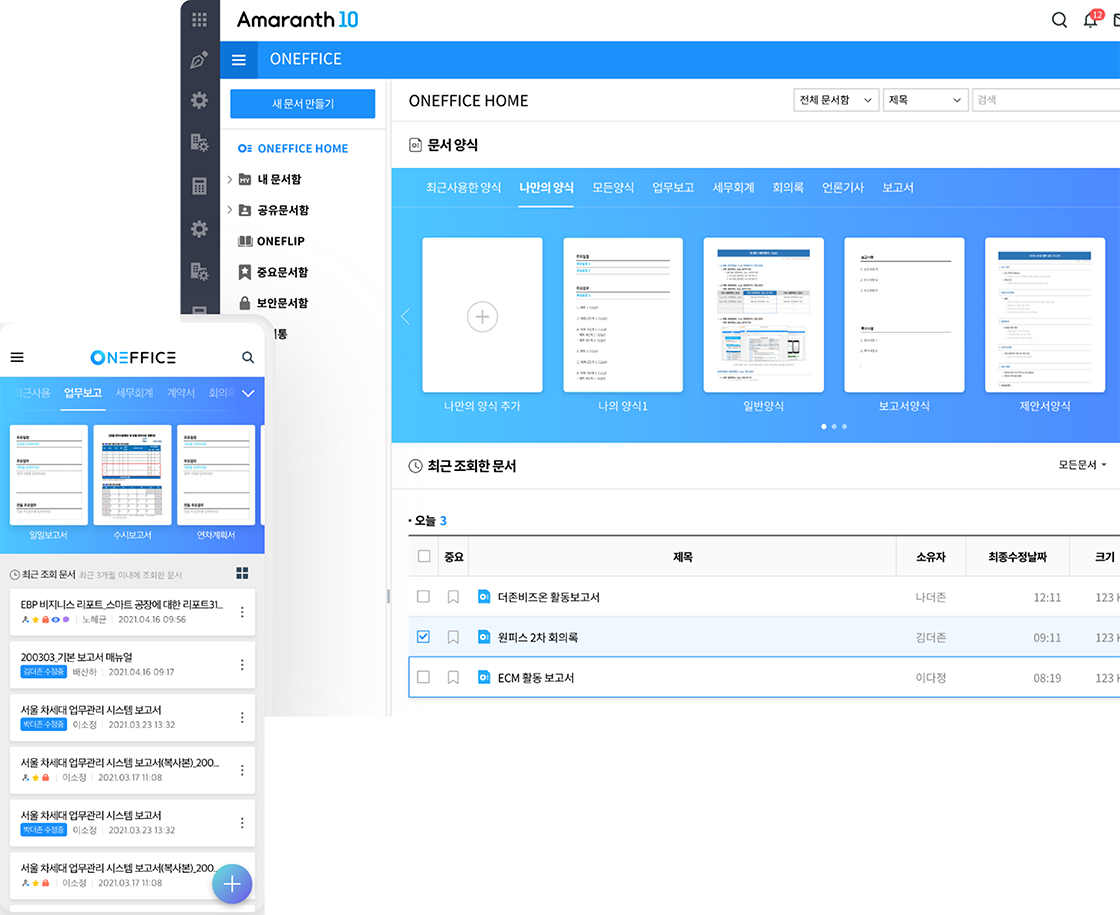Check the ECM 활동 보고서 row checkbox
Screen dimensions: 1120x915
[x=424, y=676]
